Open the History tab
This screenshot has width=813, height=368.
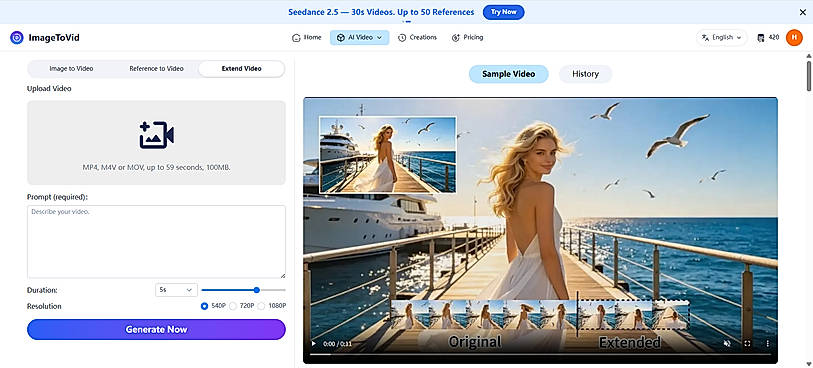tap(585, 74)
